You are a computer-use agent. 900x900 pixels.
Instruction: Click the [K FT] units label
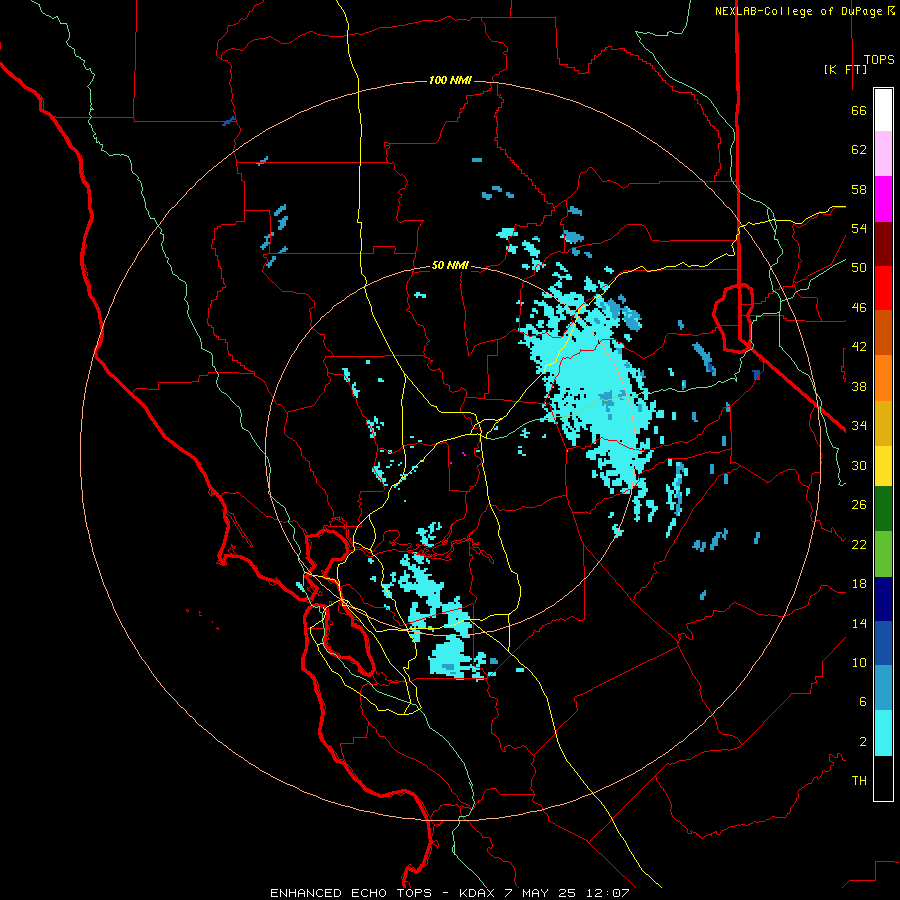[845, 69]
